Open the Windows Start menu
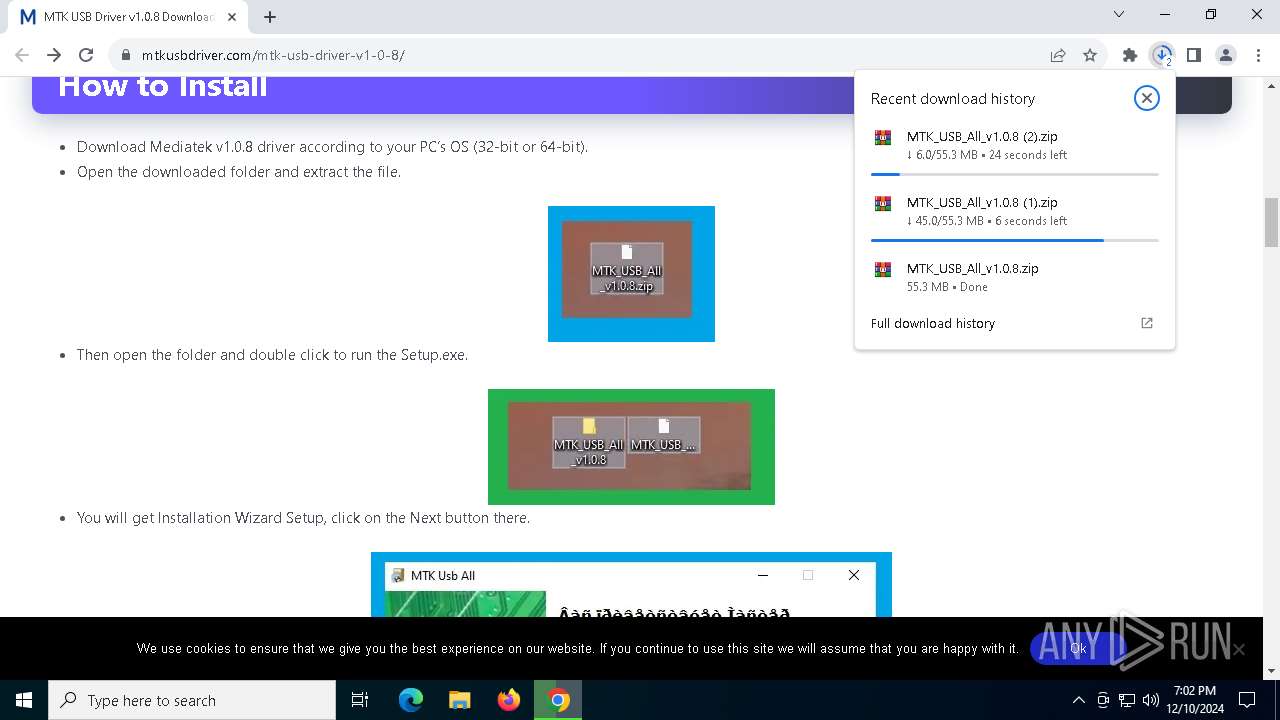Screen dimensions: 1280x720 24,700
